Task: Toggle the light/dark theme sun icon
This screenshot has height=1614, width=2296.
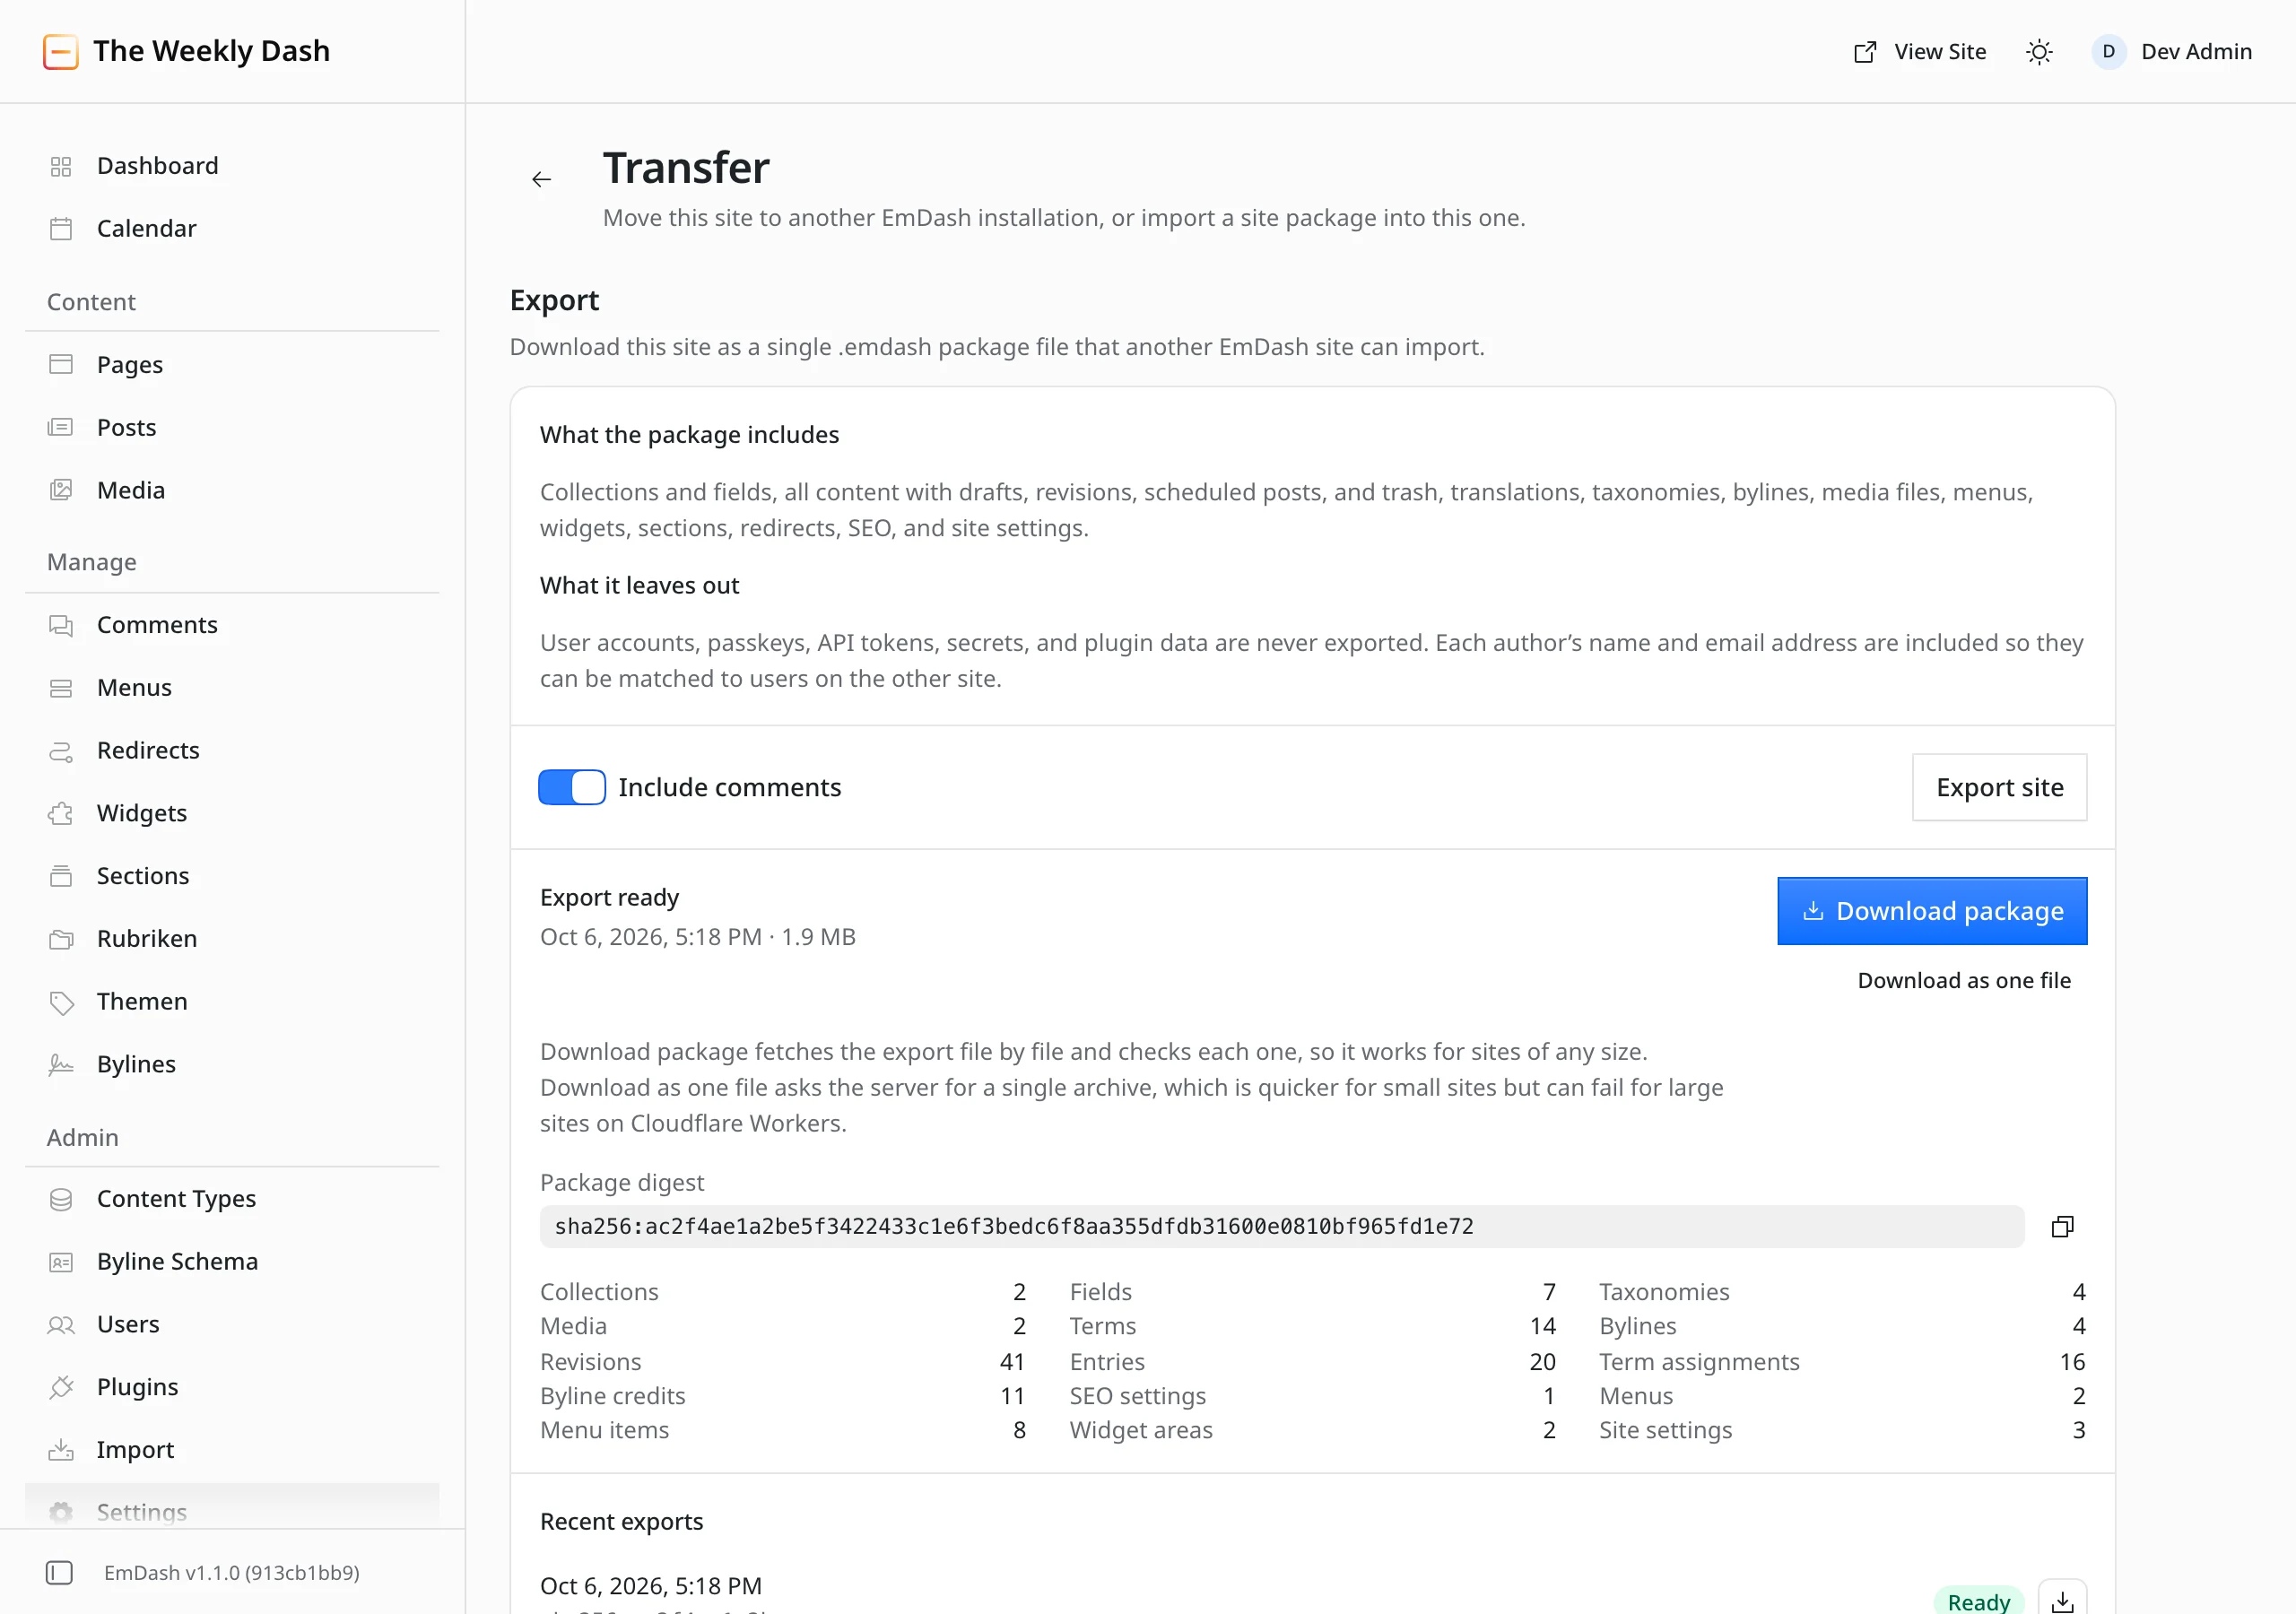Action: [x=2039, y=52]
